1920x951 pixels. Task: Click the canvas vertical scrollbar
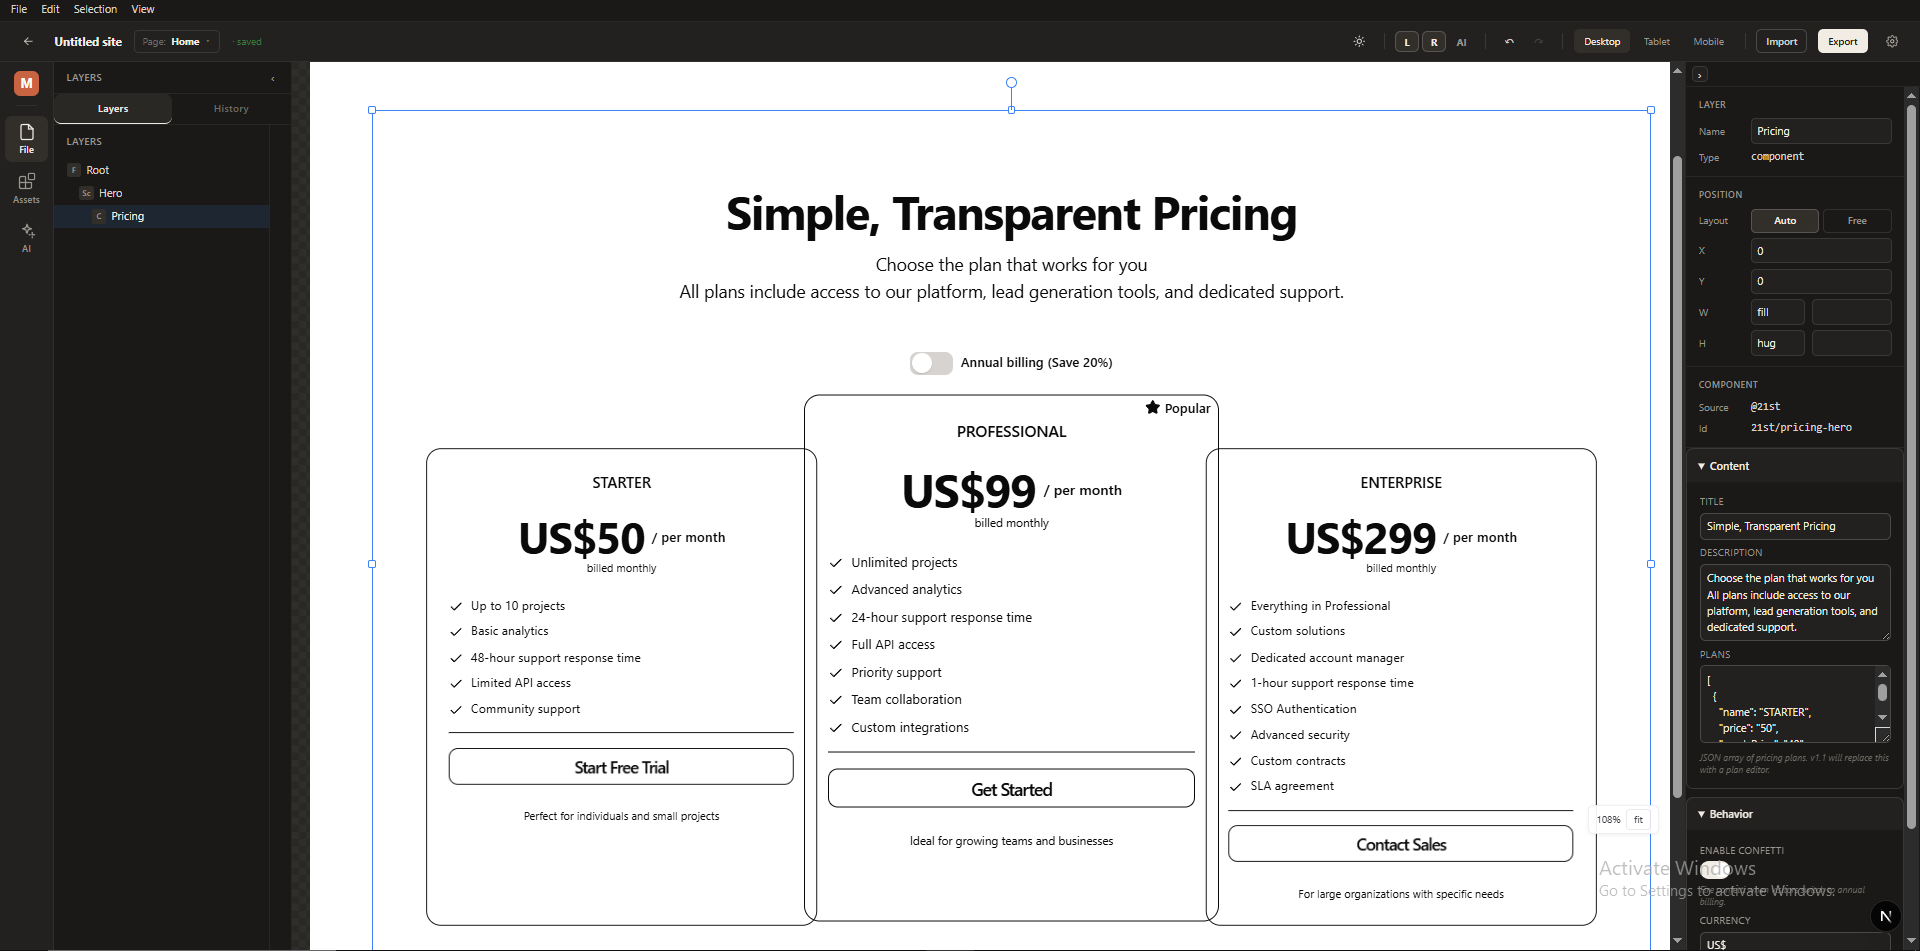pyautogui.click(x=1677, y=475)
